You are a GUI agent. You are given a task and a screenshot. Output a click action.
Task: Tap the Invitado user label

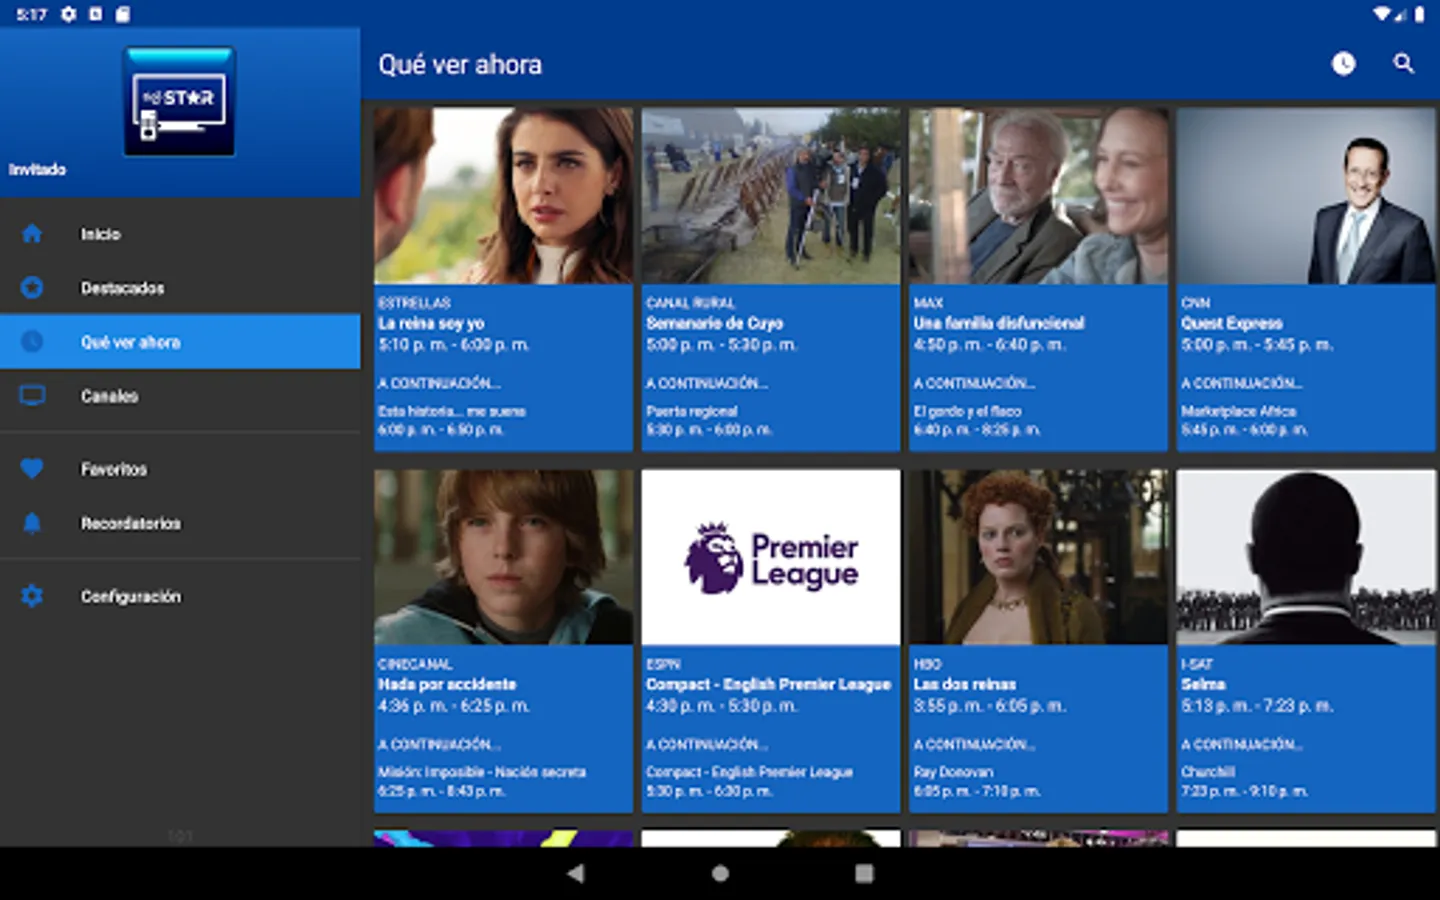coord(37,169)
